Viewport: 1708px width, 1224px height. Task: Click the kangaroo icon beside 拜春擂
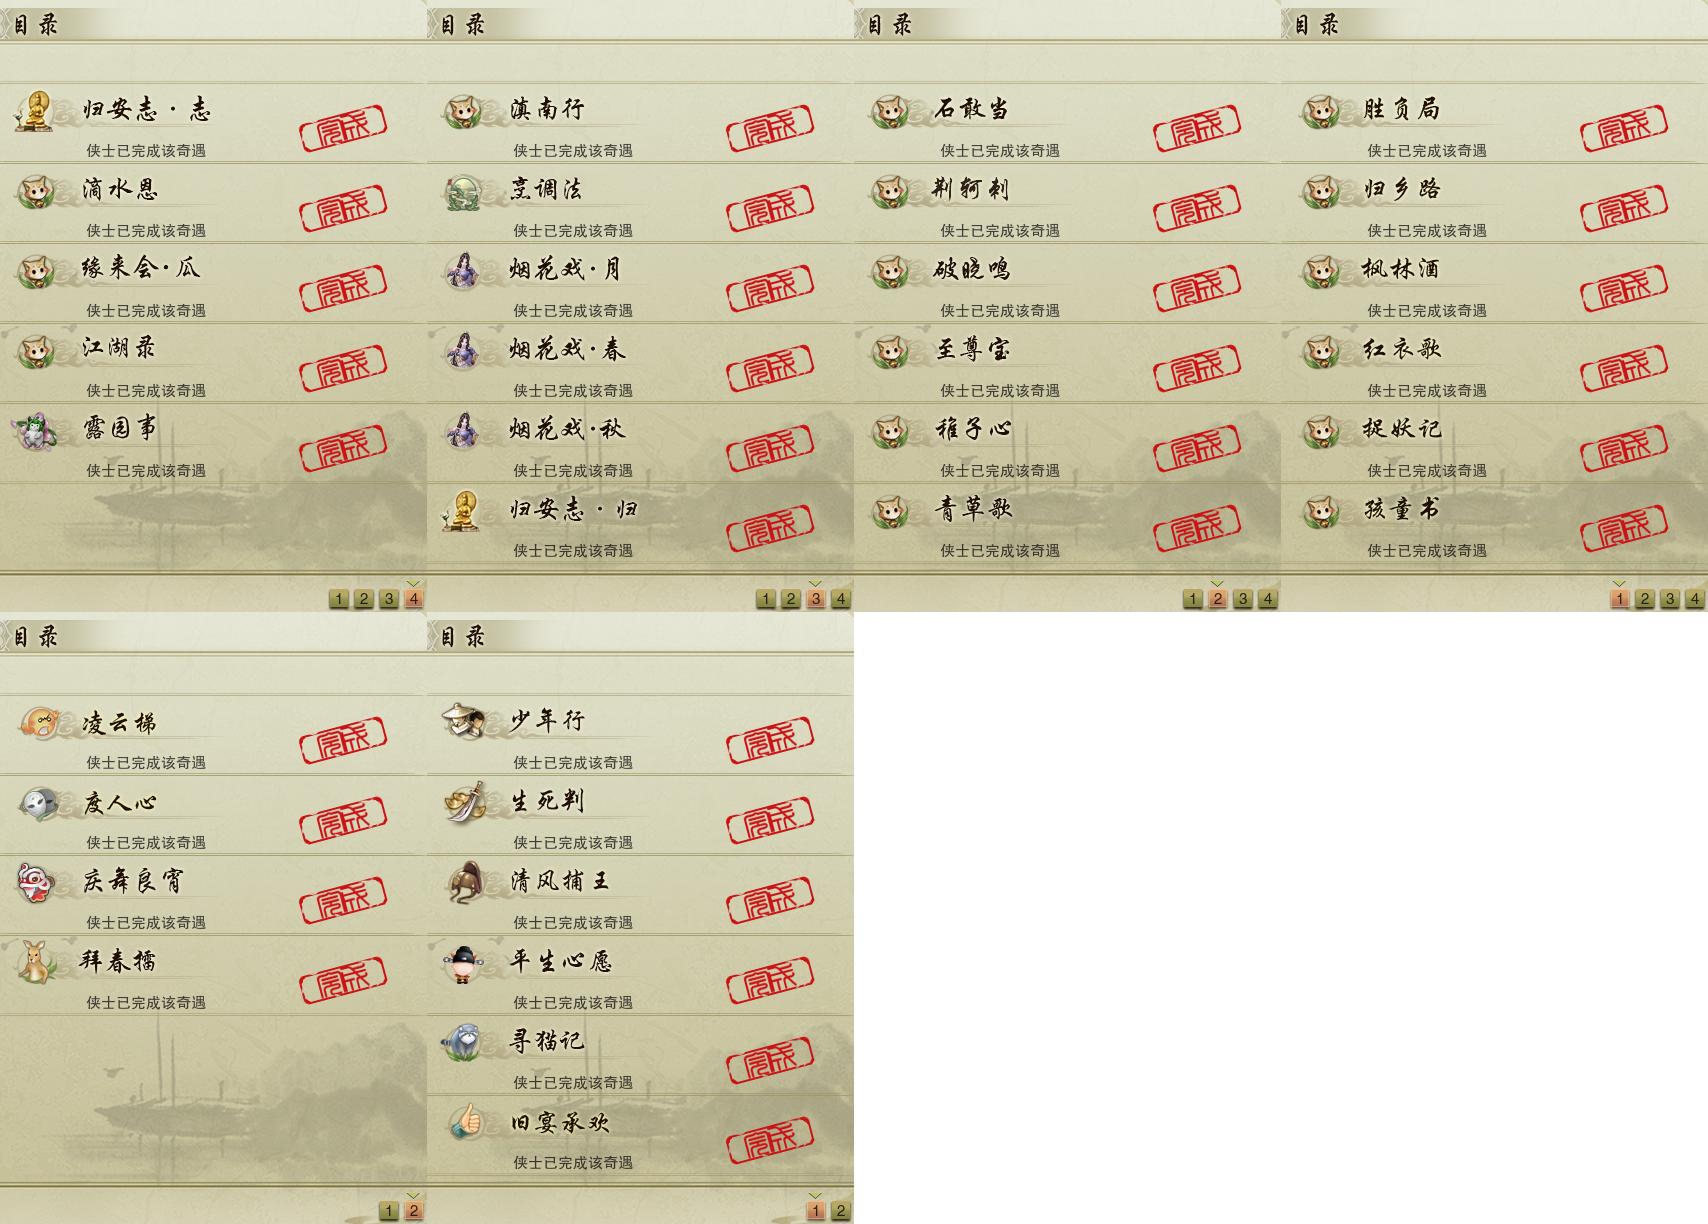coord(36,962)
